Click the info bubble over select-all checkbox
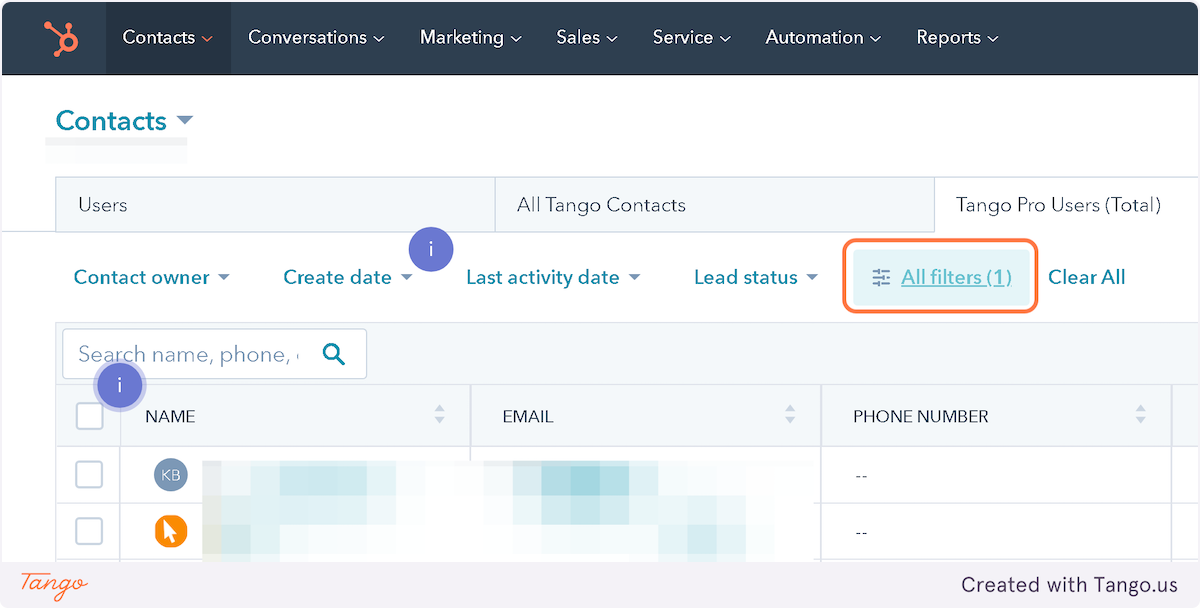The width and height of the screenshot is (1200, 608). click(x=120, y=385)
